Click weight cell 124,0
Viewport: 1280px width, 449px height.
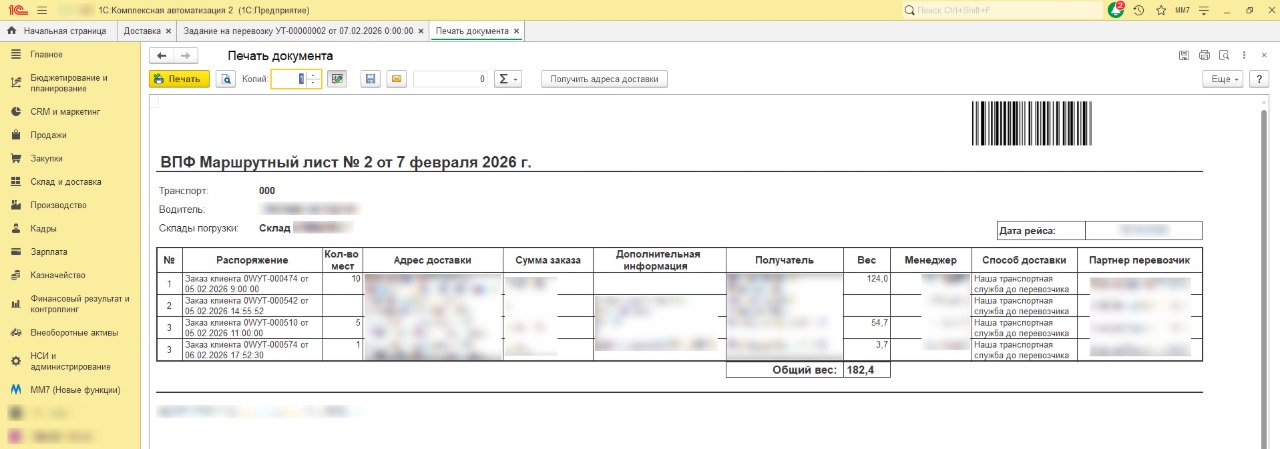coord(866,283)
